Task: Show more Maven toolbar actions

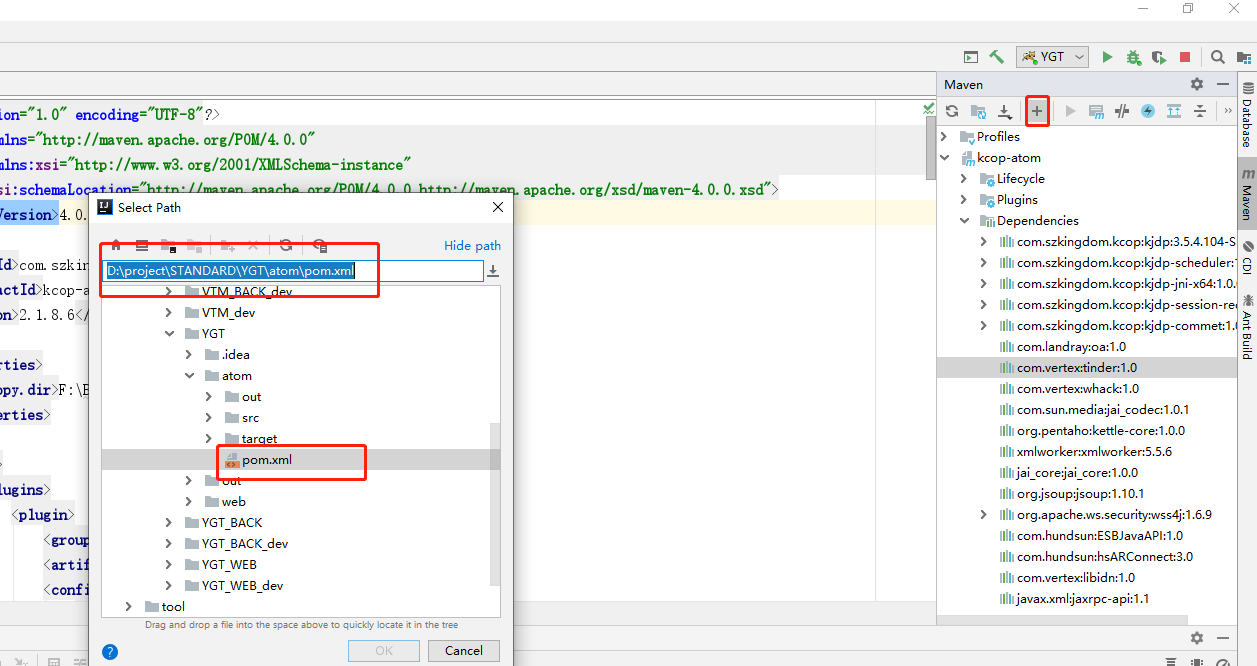Action: coord(1228,111)
